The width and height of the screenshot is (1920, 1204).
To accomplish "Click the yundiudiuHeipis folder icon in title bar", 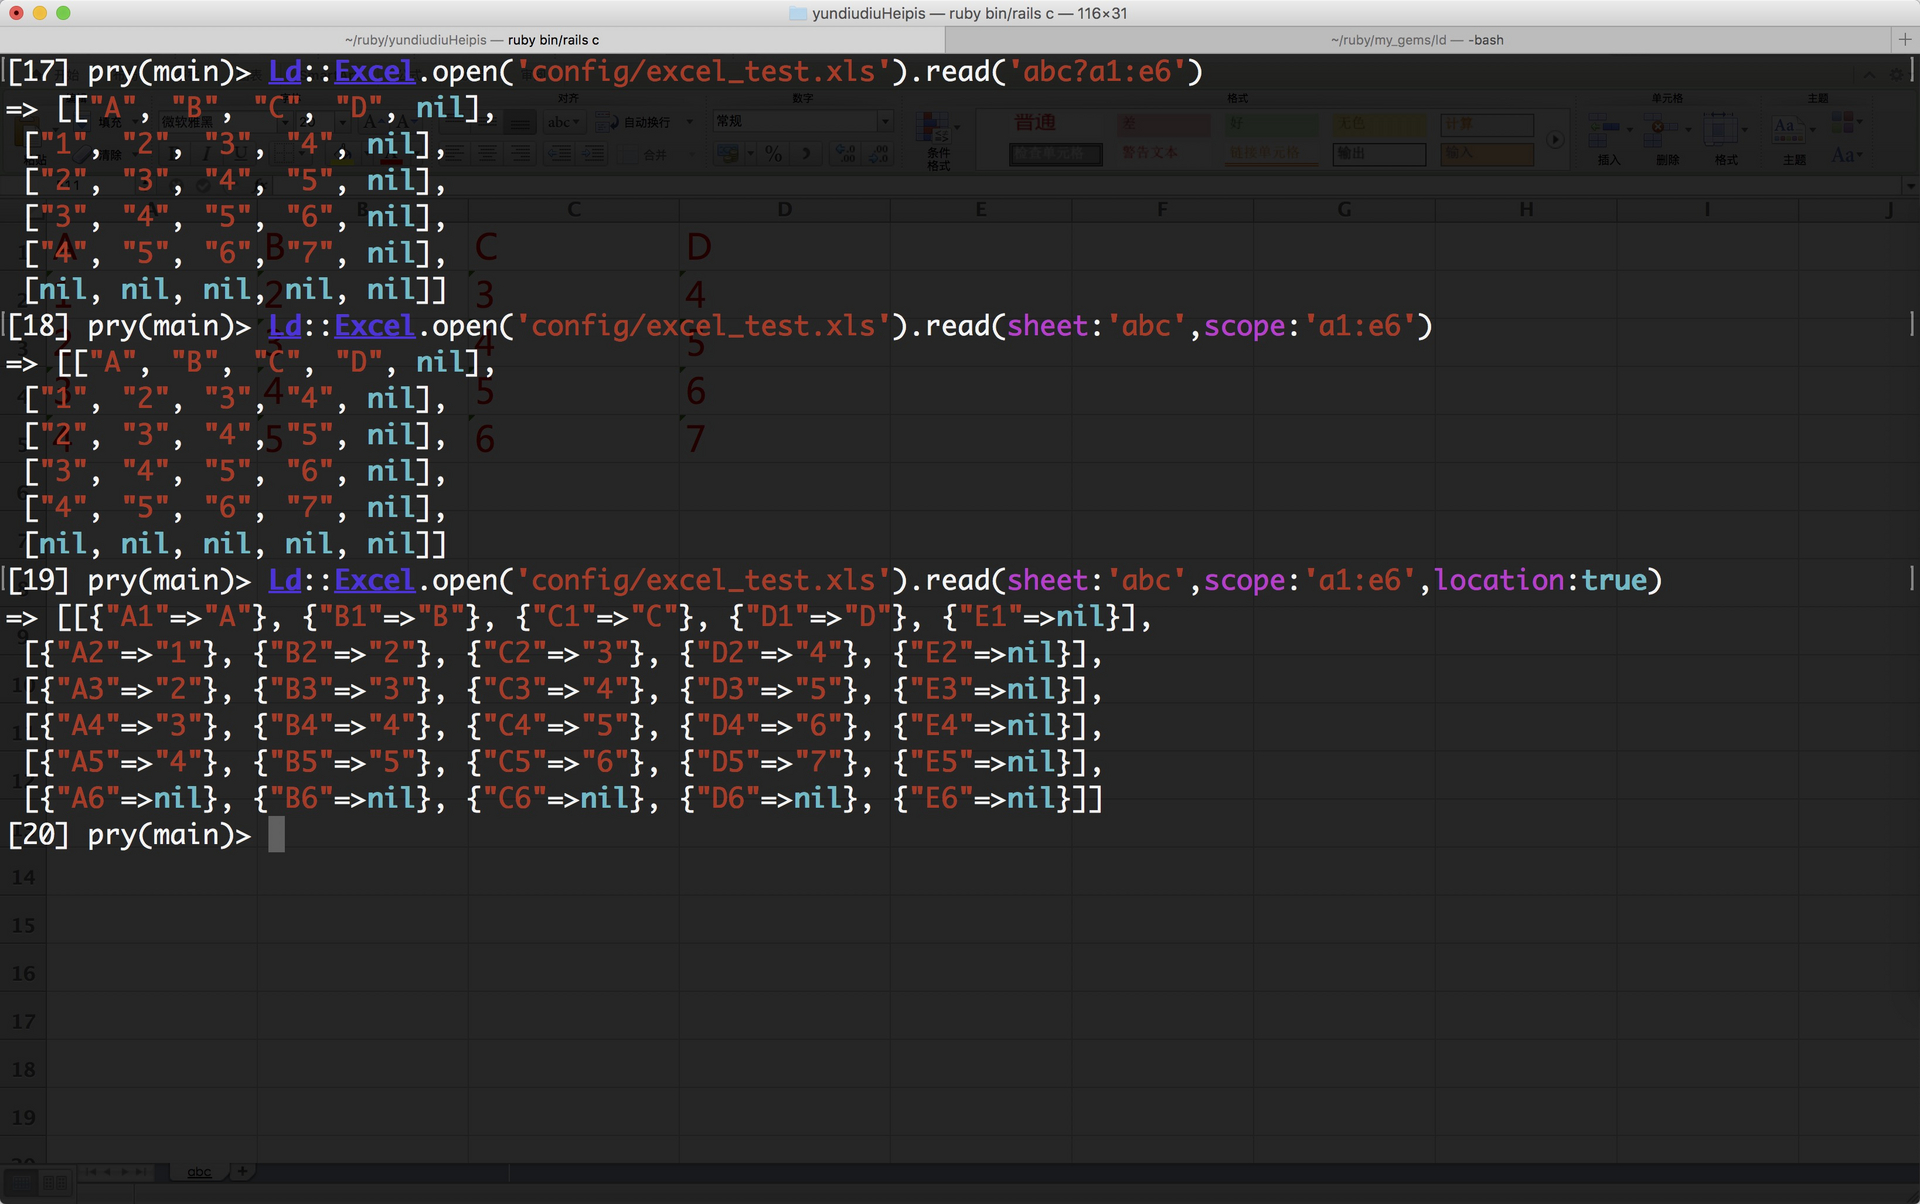I will 797,13.
